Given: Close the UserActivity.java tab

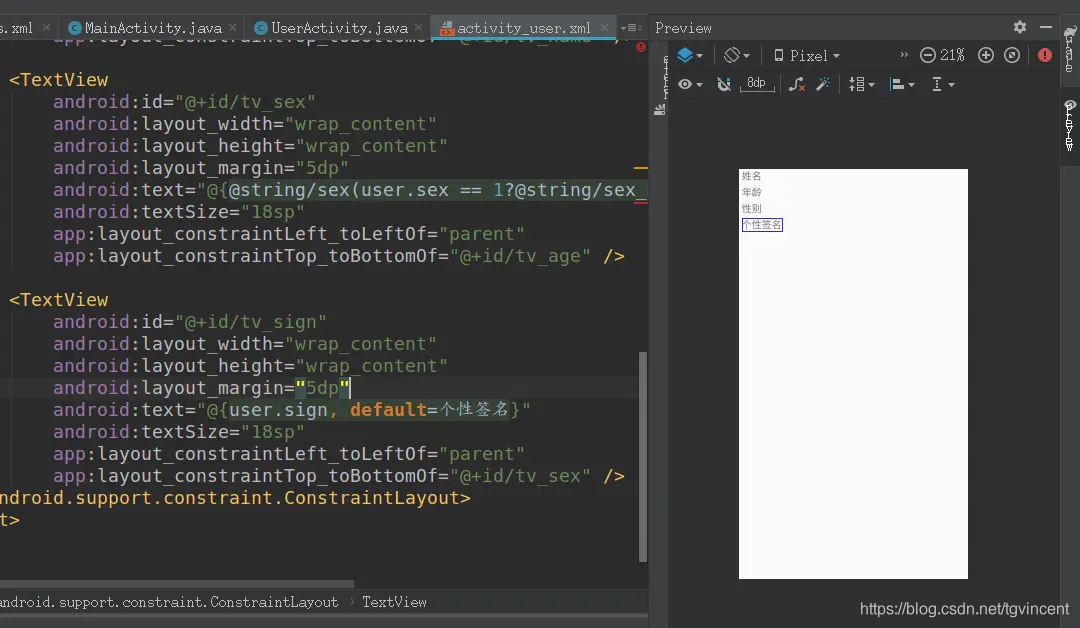Looking at the screenshot, I should click(418, 28).
